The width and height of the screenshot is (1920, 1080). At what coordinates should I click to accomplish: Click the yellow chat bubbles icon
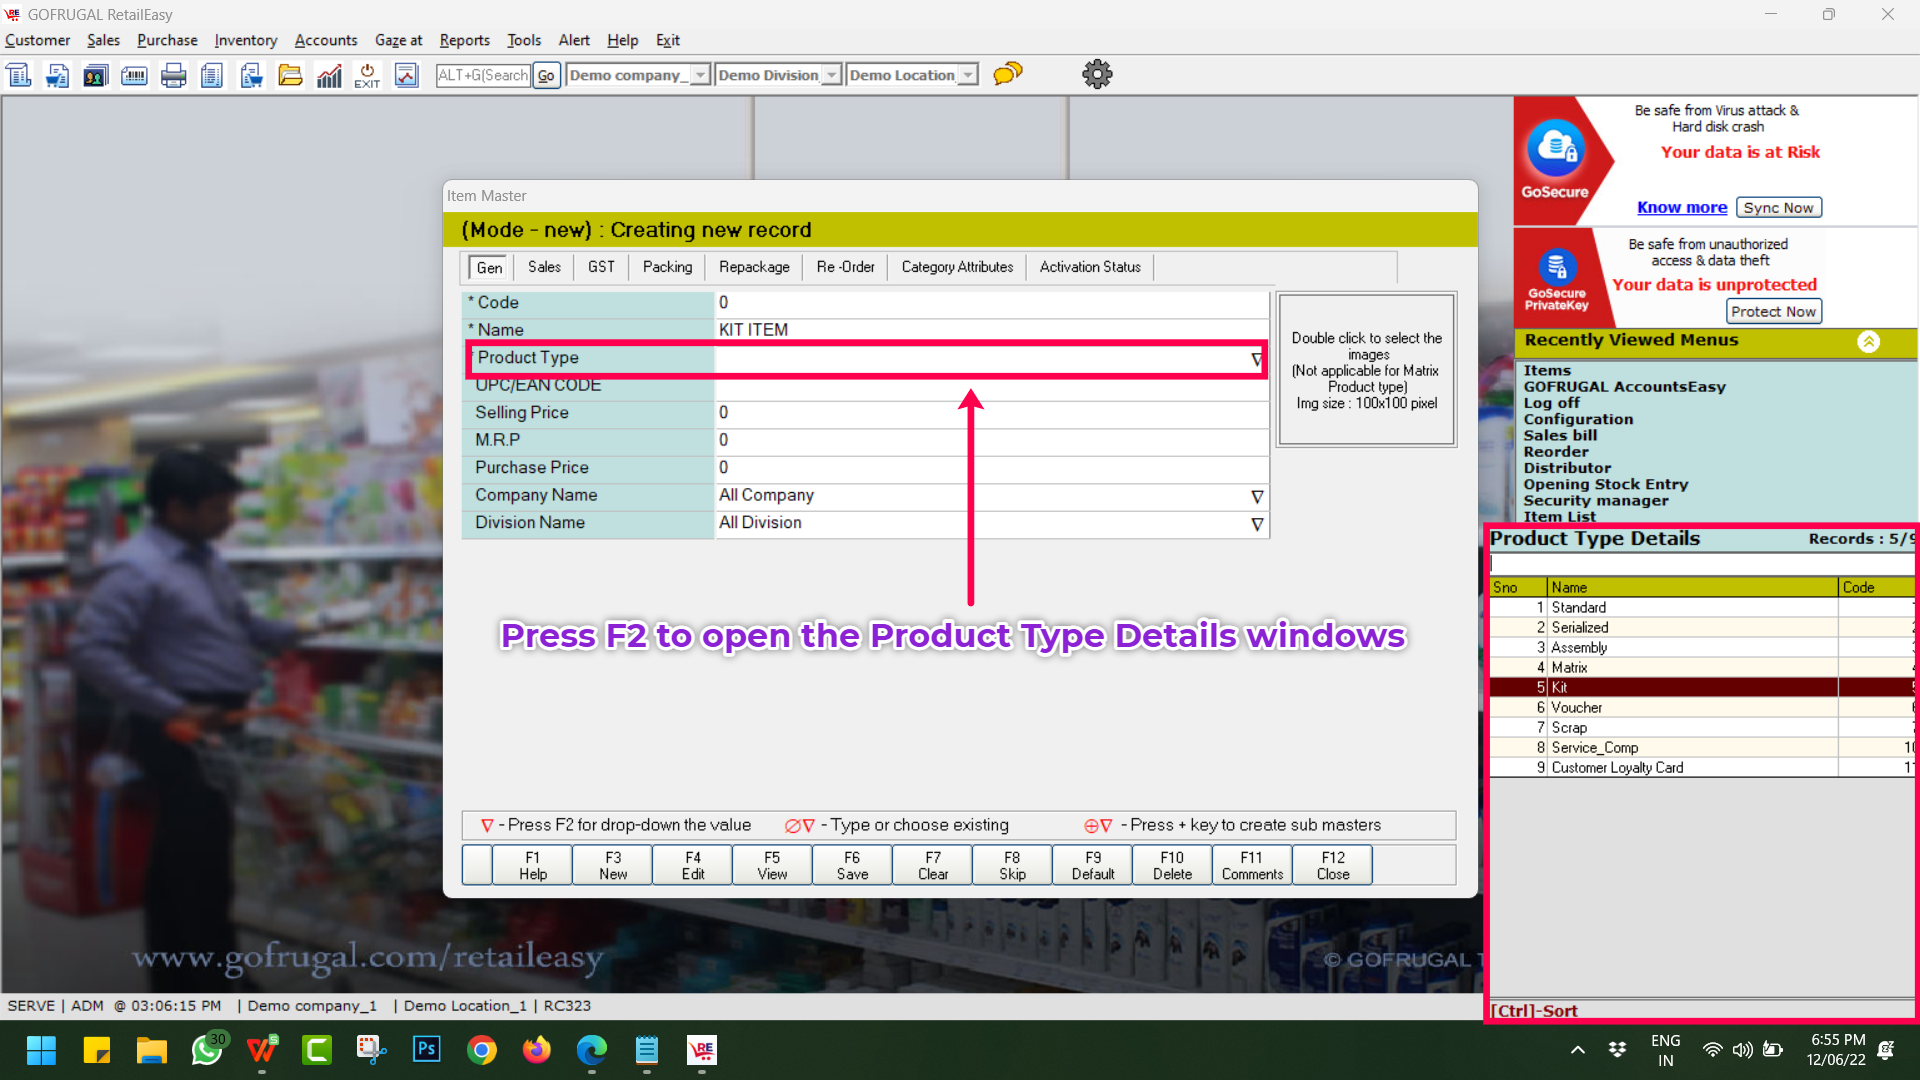[1007, 74]
